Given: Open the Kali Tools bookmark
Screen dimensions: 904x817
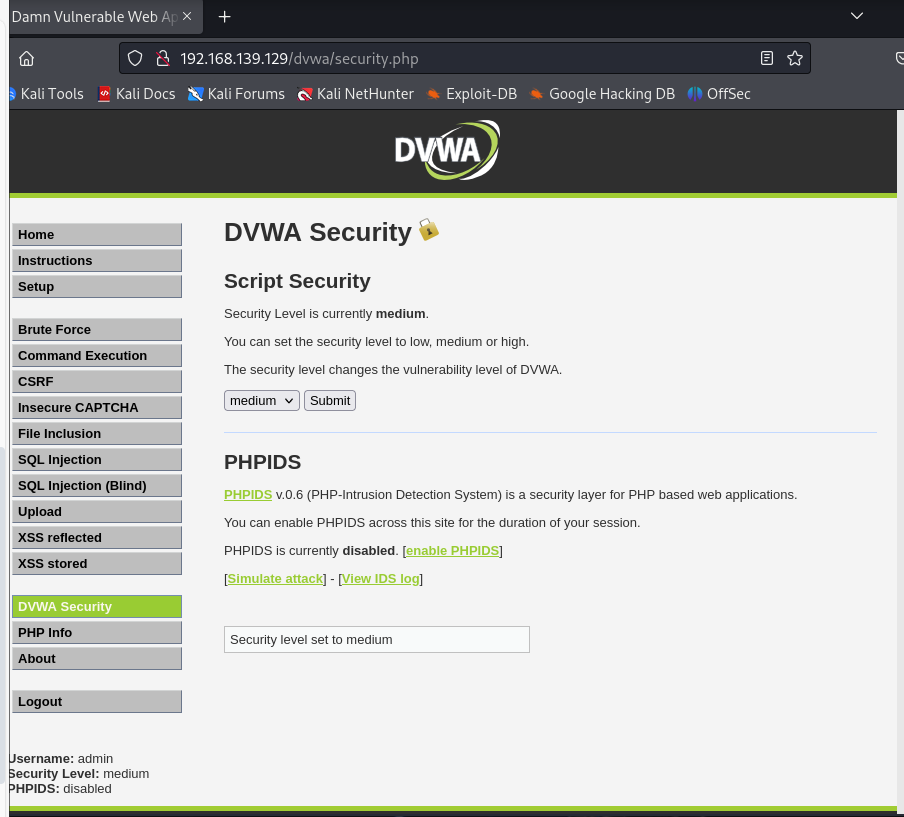Looking at the screenshot, I should pos(47,93).
